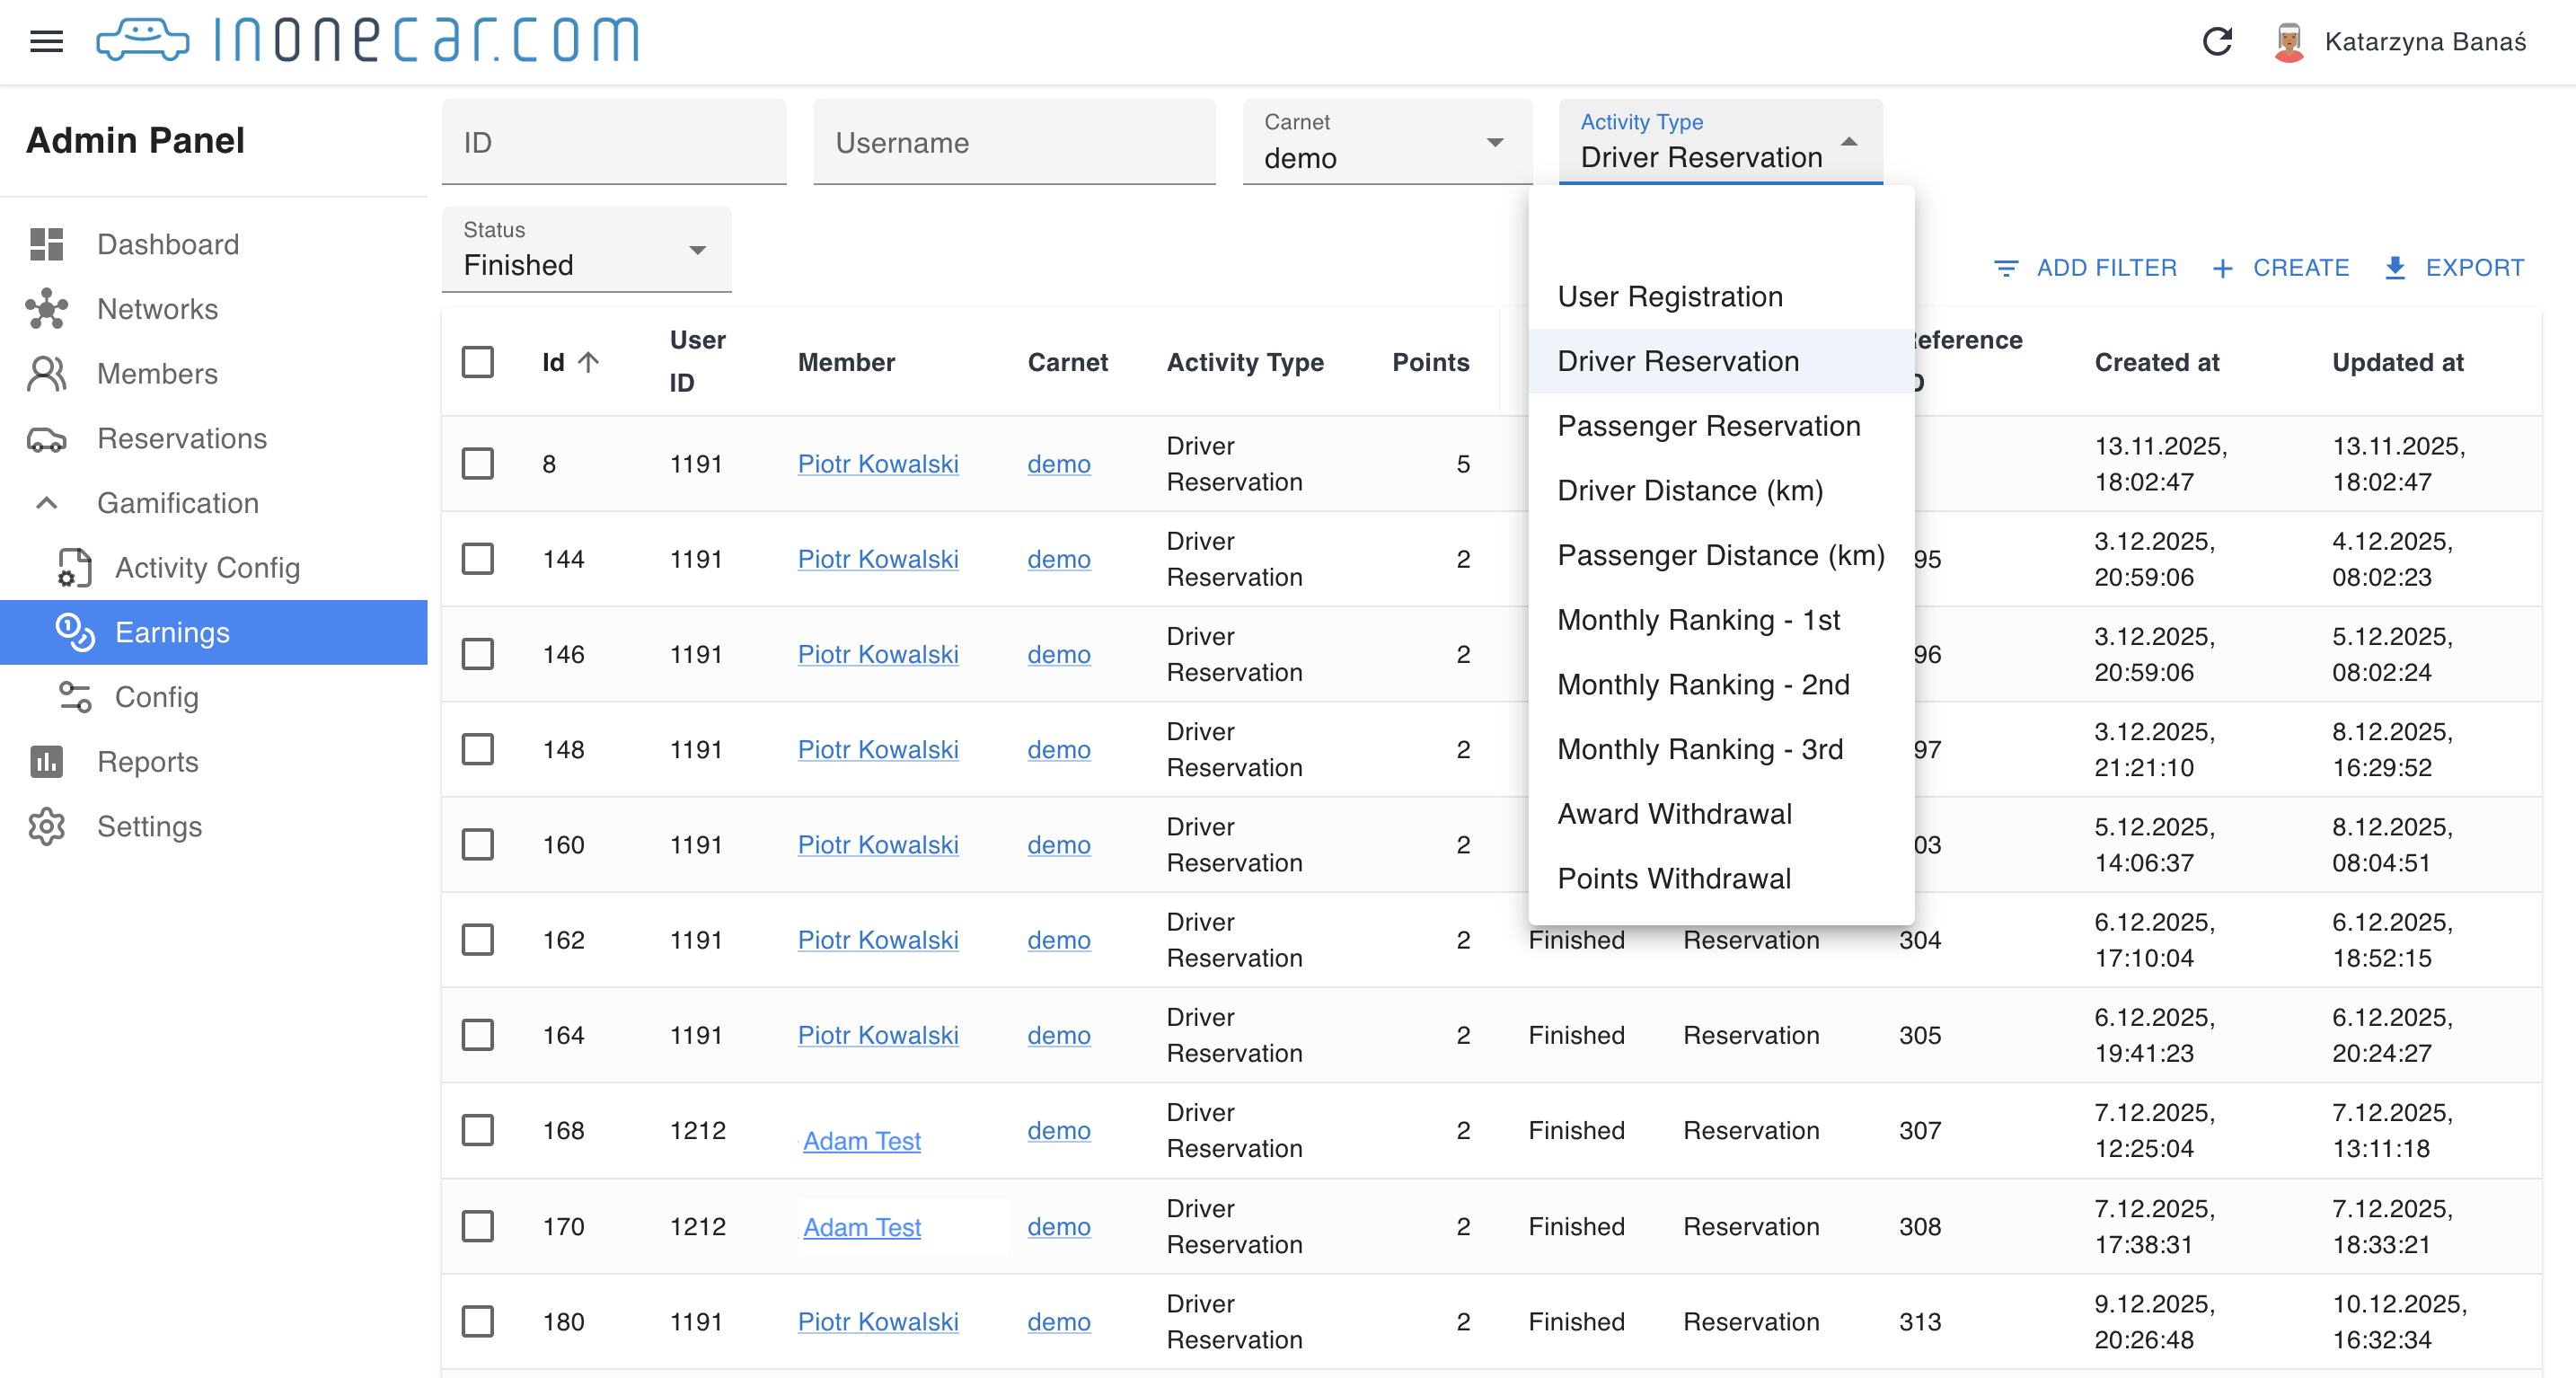Expand the Status Finished dropdown
This screenshot has height=1378, width=2576.
tap(586, 250)
